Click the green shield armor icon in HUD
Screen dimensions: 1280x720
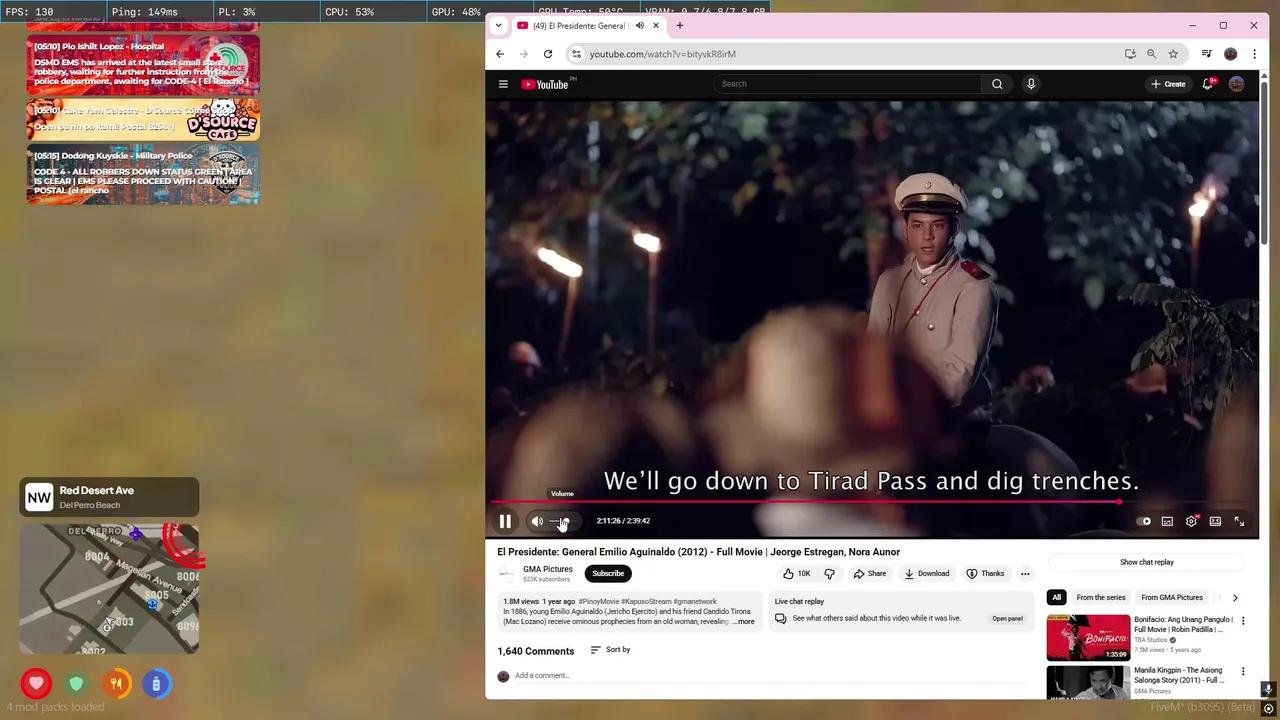pyautogui.click(x=76, y=684)
